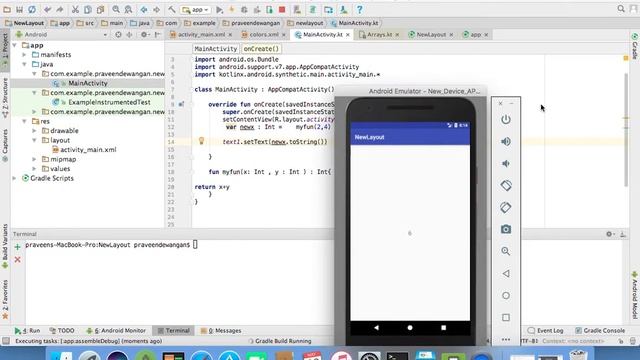Click emulator side panel back triangle
This screenshot has width=640, height=360.
(x=506, y=273)
